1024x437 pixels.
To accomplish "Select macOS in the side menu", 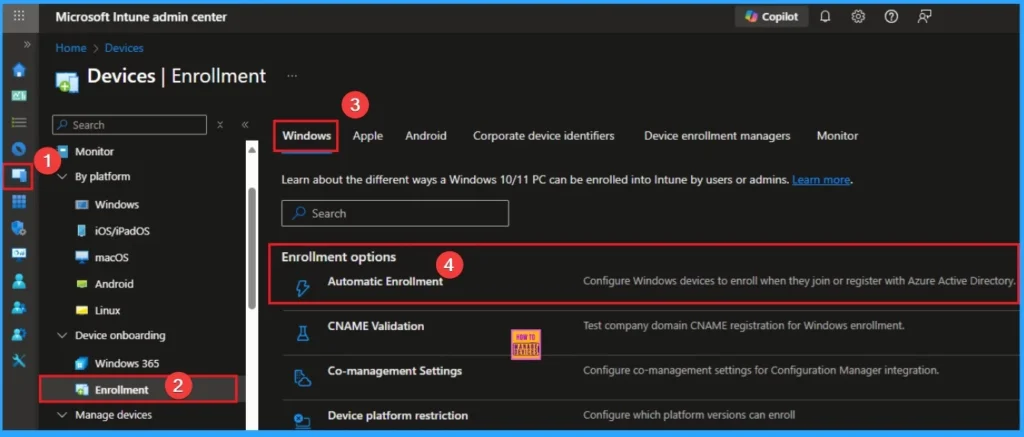I will pos(112,257).
